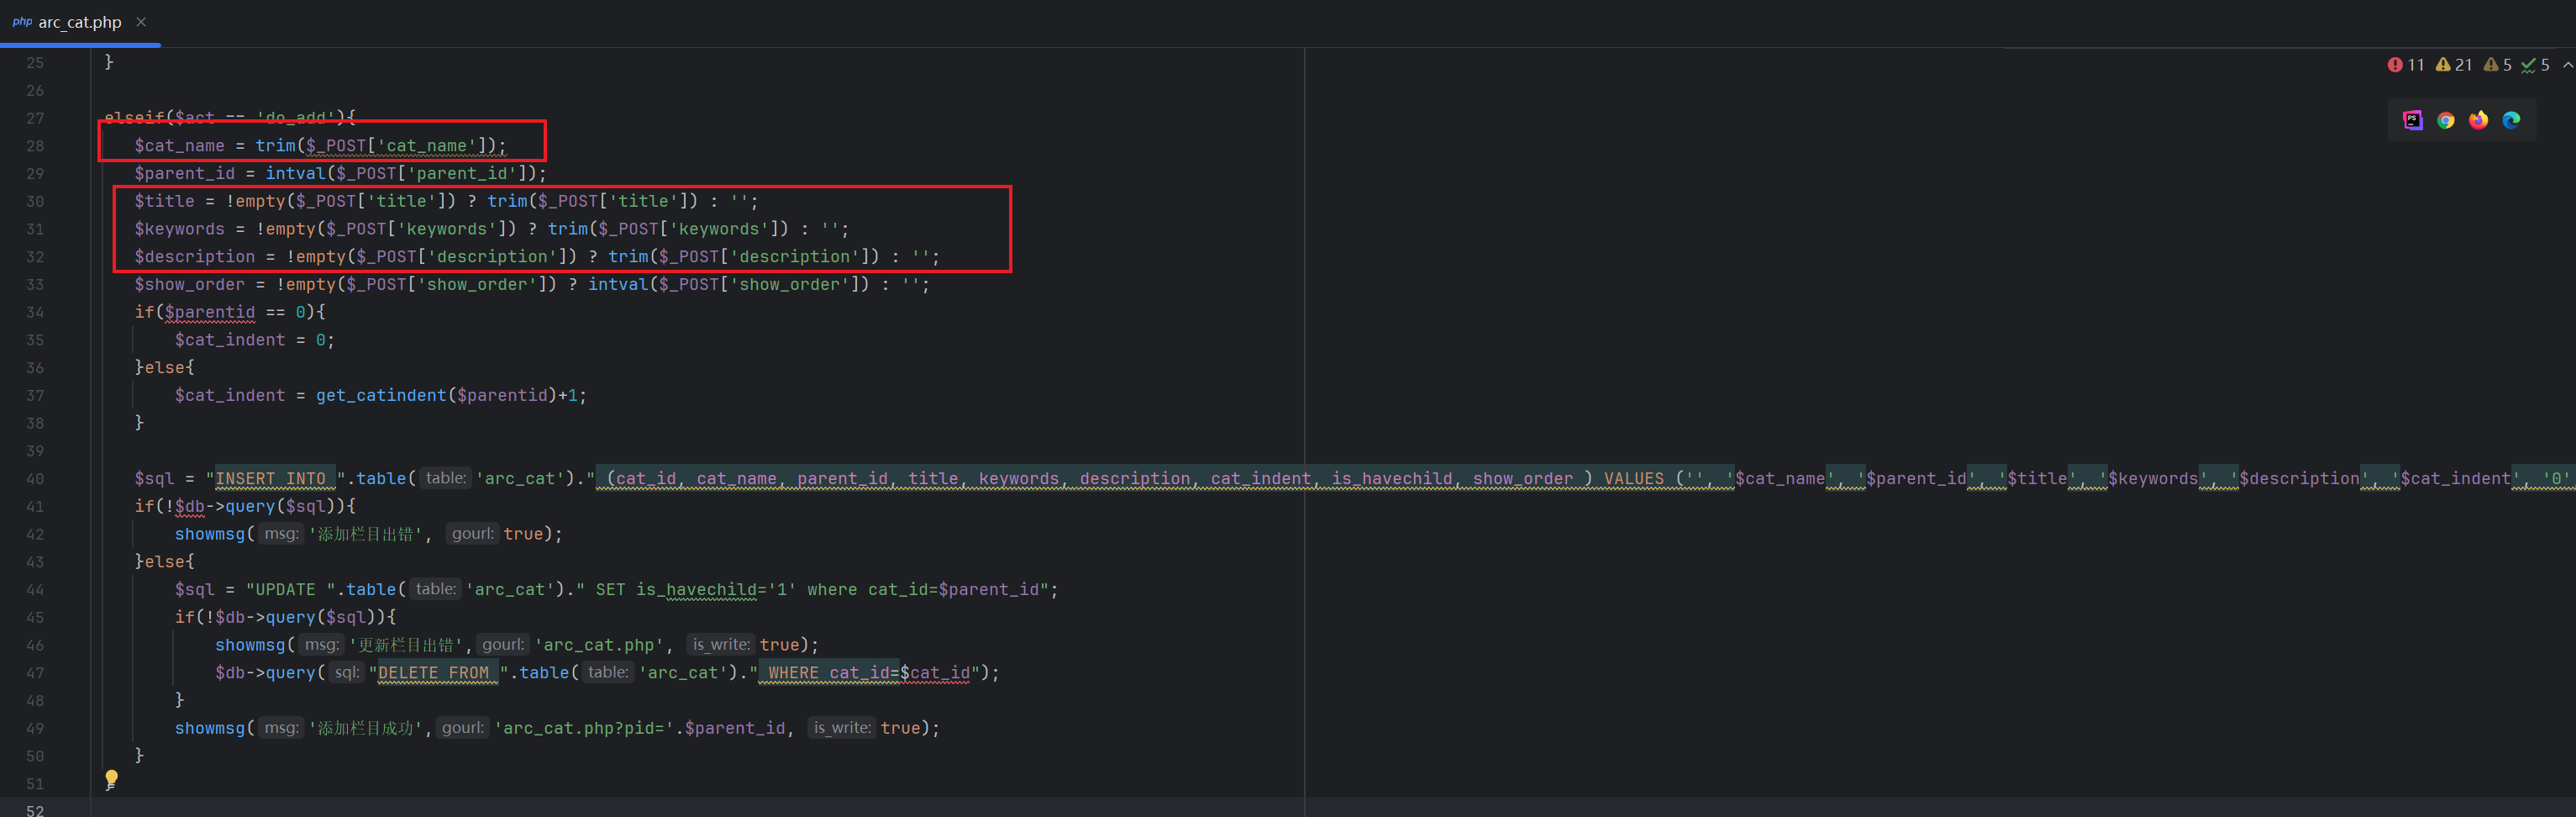
Task: Place cursor on trim call on line 28
Action: [x=275, y=146]
